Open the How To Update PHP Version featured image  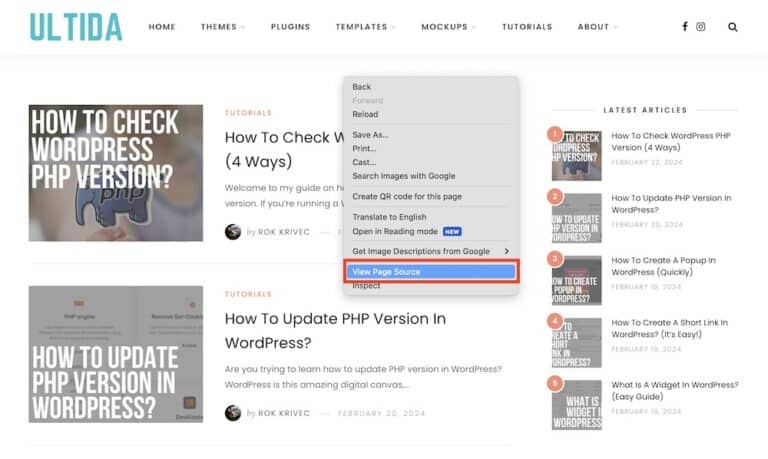tap(116, 354)
